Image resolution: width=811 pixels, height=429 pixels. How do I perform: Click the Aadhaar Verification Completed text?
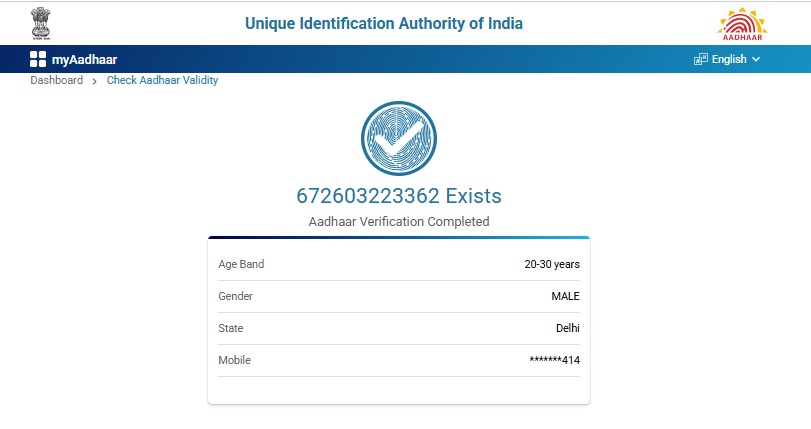pos(399,221)
